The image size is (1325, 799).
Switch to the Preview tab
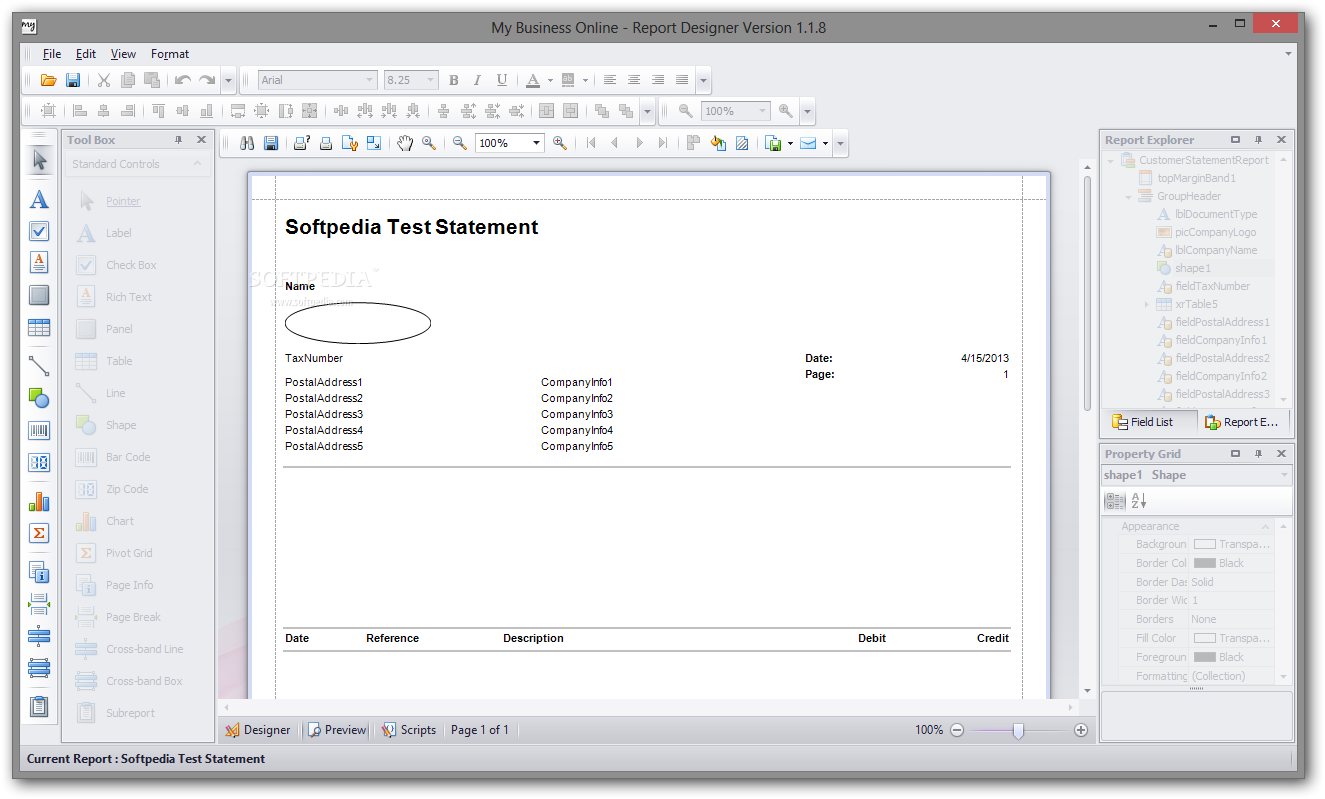click(x=337, y=730)
